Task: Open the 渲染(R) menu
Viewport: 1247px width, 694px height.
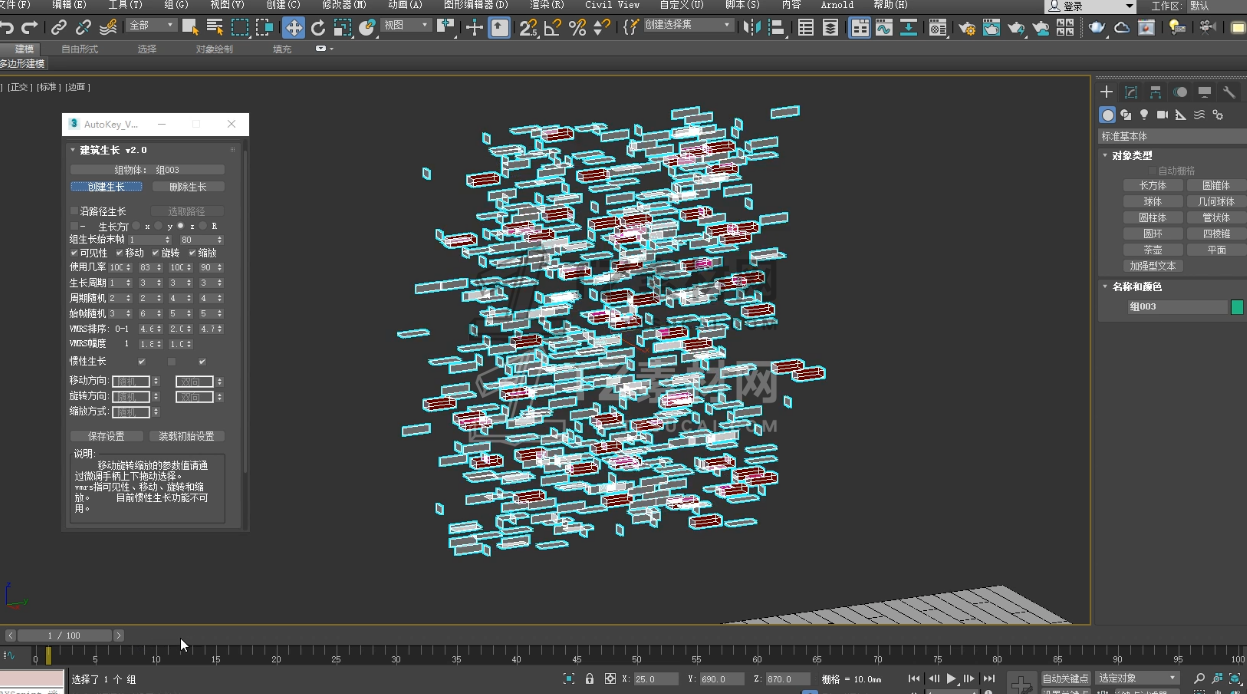Action: pyautogui.click(x=547, y=5)
